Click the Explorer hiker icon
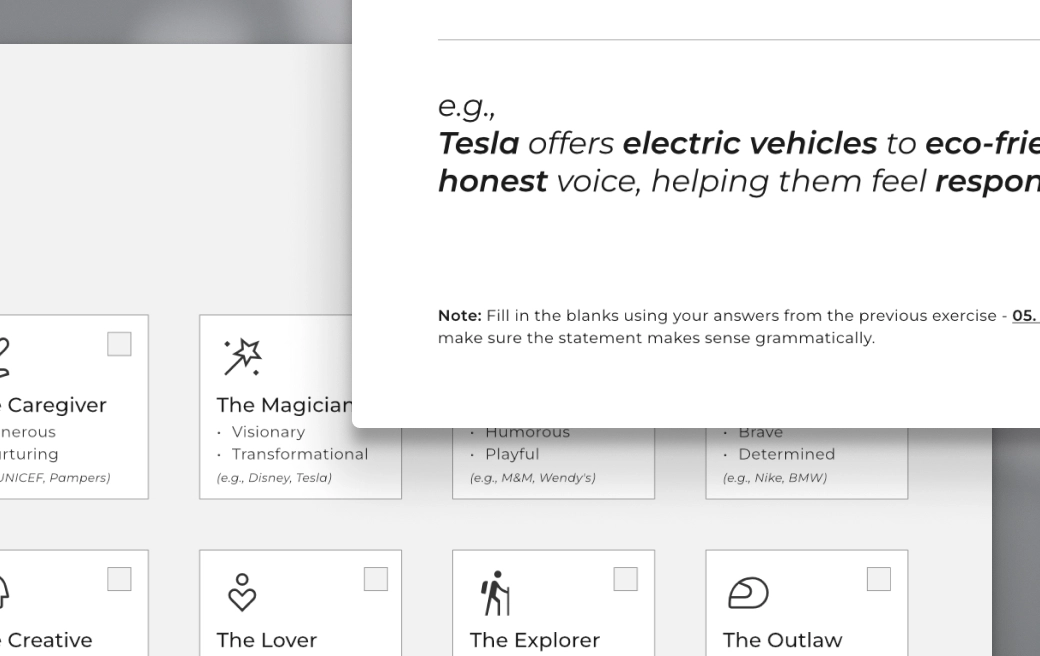This screenshot has width=1040, height=656. (x=495, y=593)
